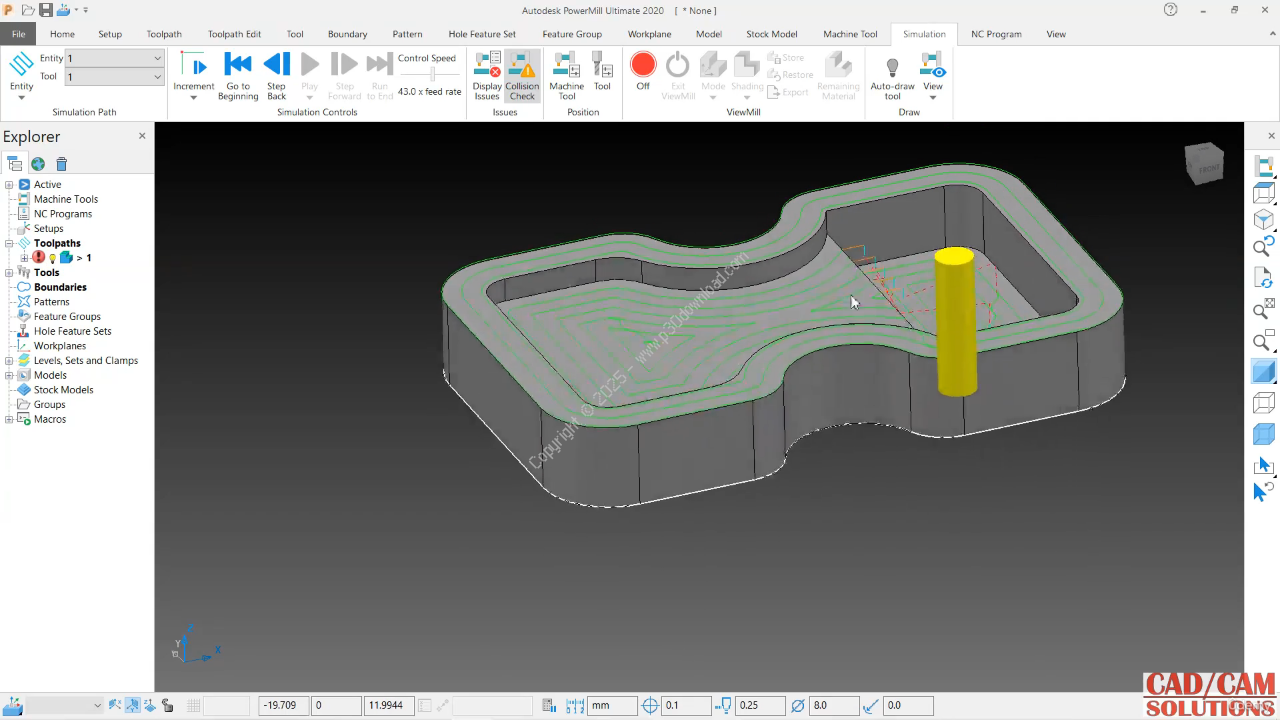This screenshot has height=720, width=1280.
Task: Open the Entity combo box
Action: pyautogui.click(x=114, y=58)
